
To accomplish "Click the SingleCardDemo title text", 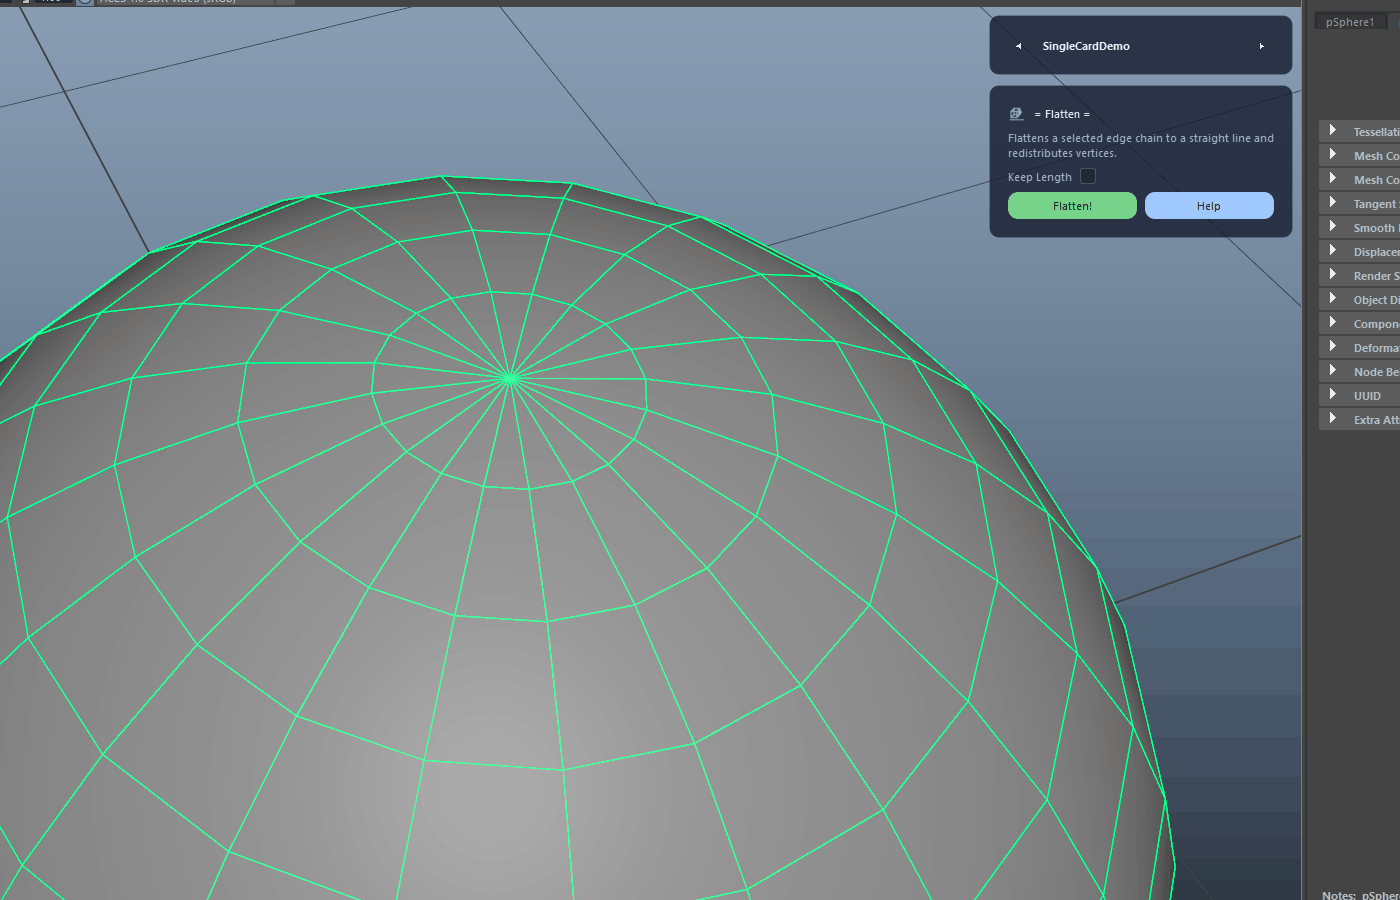I will click(x=1086, y=46).
